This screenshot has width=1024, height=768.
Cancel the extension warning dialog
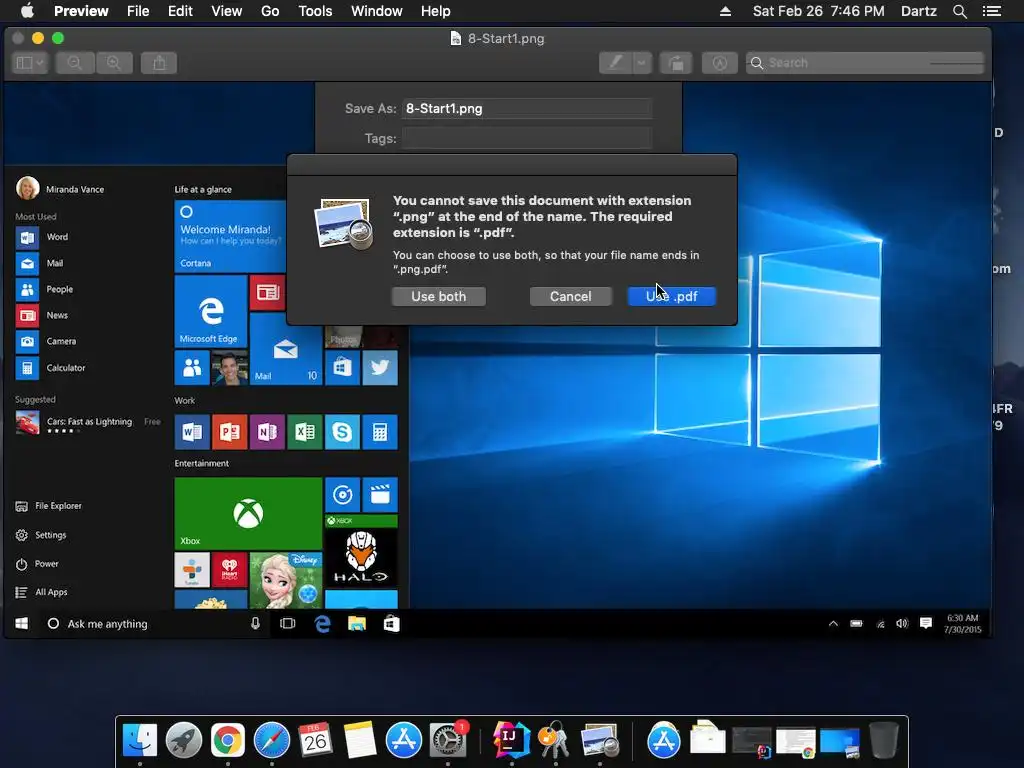[570, 296]
